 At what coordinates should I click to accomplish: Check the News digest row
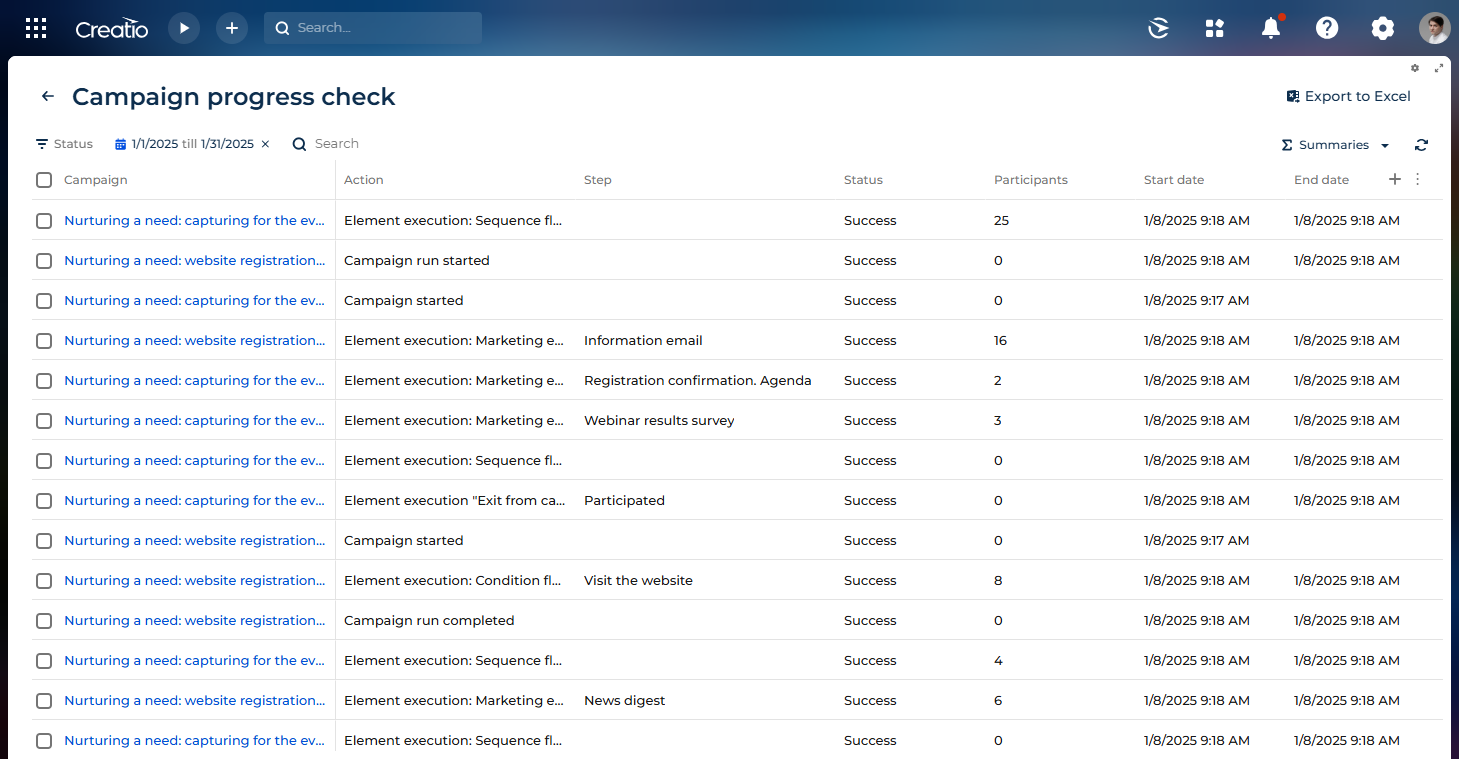point(44,700)
